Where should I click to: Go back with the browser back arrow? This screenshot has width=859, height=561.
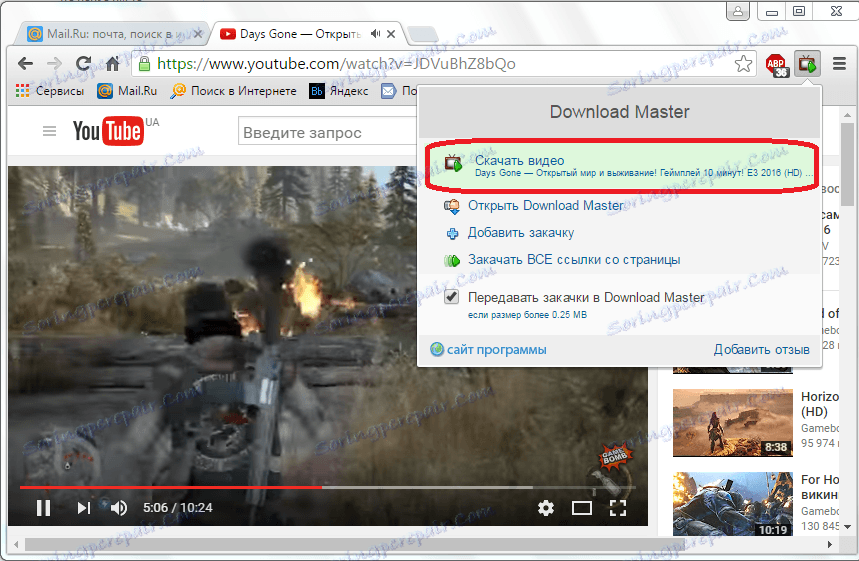25,64
